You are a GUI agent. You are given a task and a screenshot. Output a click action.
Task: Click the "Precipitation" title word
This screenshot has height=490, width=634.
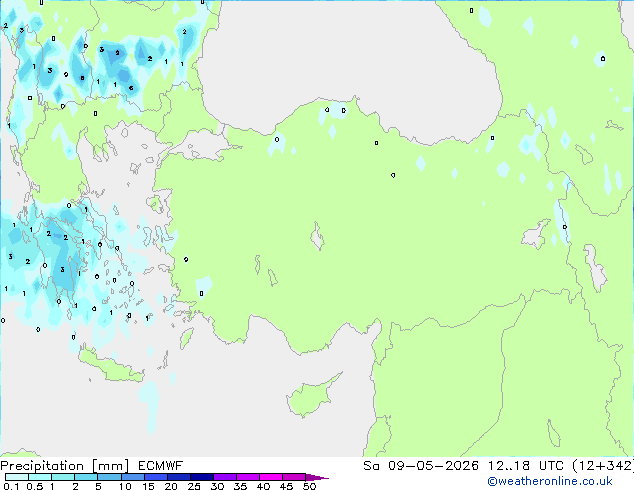42,466
